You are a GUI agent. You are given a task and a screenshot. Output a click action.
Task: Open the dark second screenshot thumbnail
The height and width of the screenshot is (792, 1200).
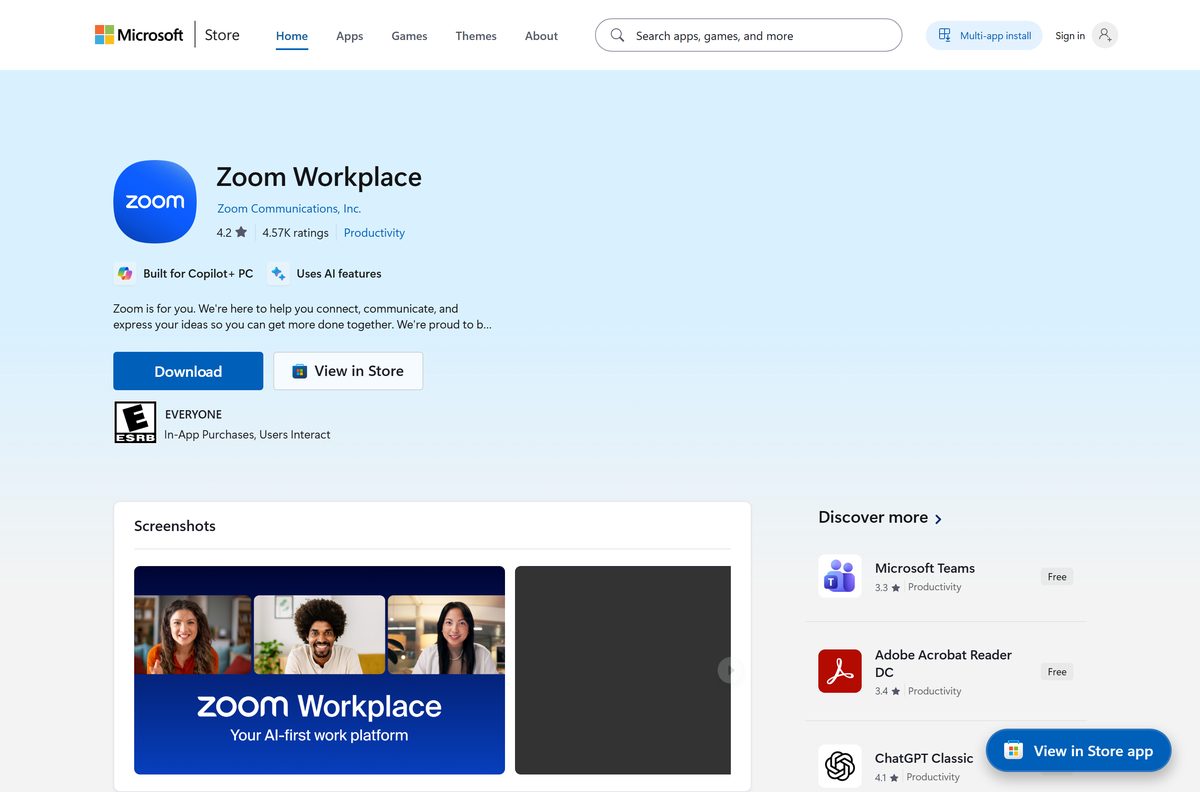tap(623, 670)
